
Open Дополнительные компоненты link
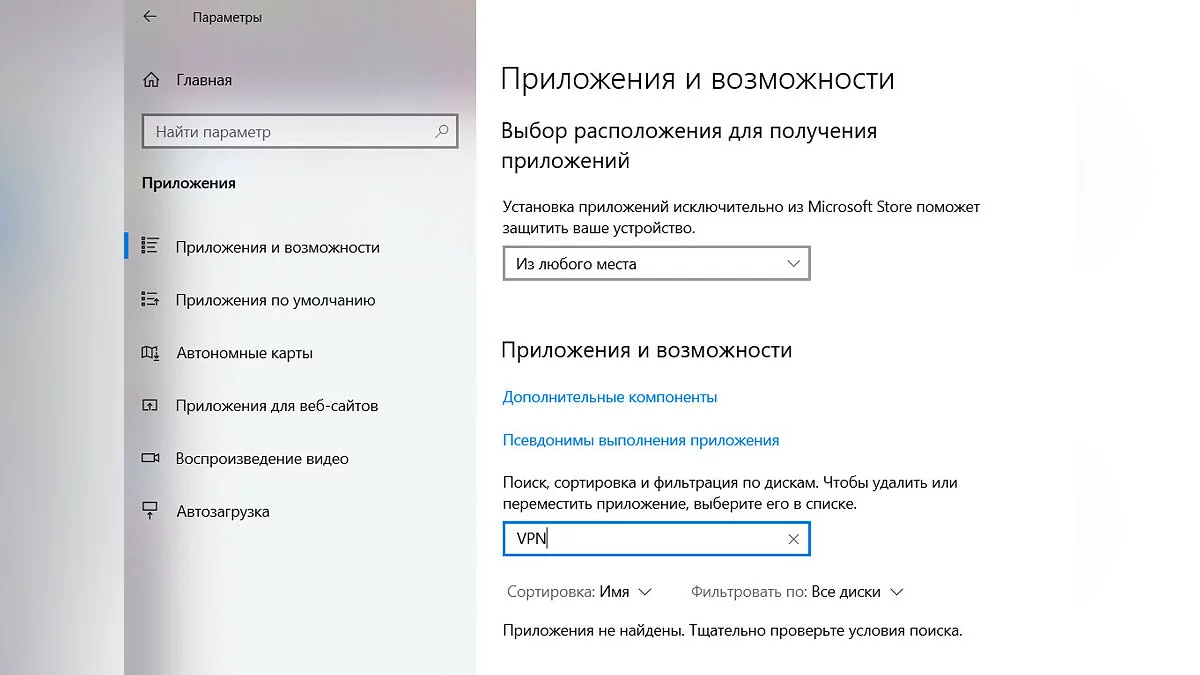610,397
